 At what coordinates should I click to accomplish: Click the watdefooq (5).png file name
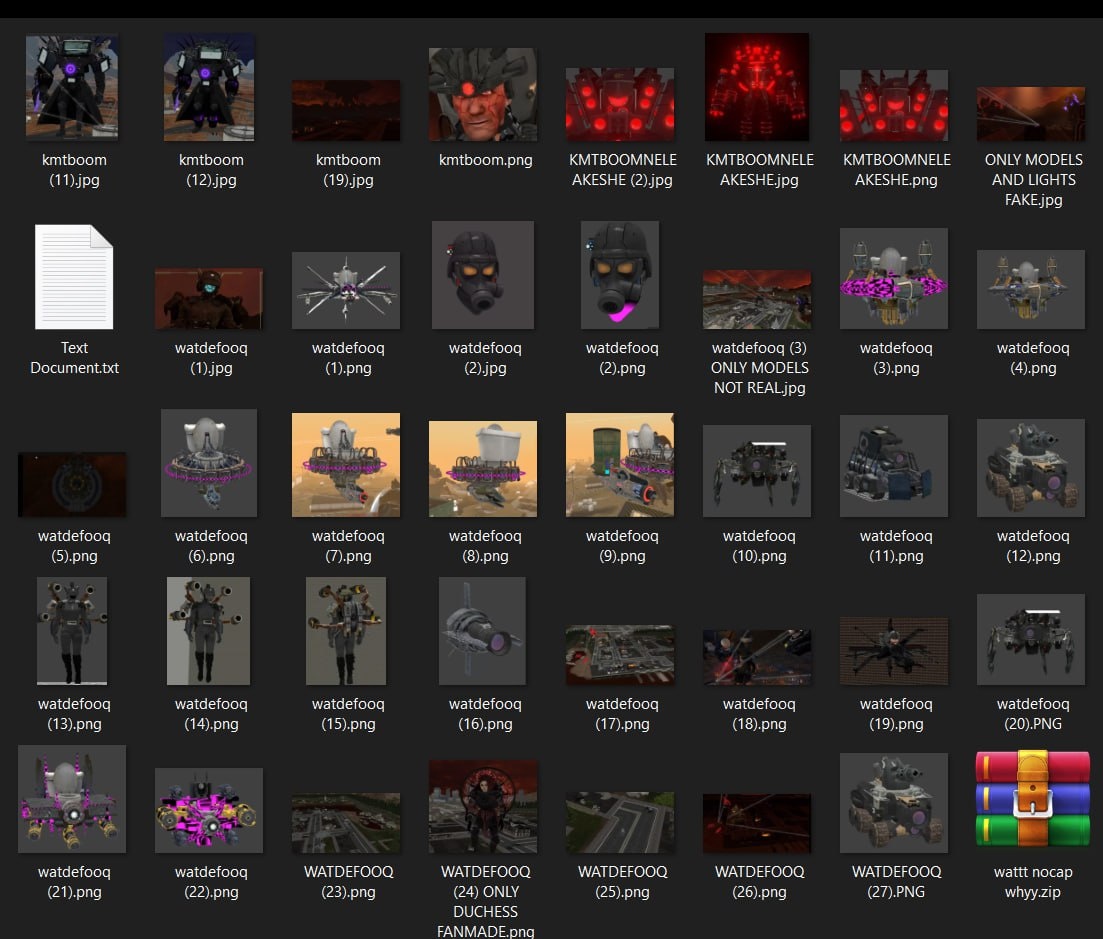74,546
